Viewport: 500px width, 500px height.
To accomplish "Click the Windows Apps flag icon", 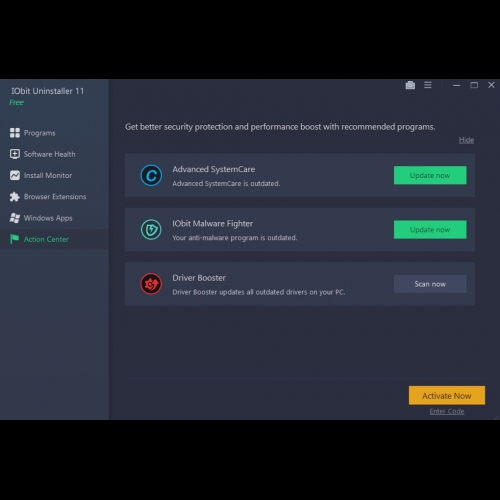I will coord(15,218).
